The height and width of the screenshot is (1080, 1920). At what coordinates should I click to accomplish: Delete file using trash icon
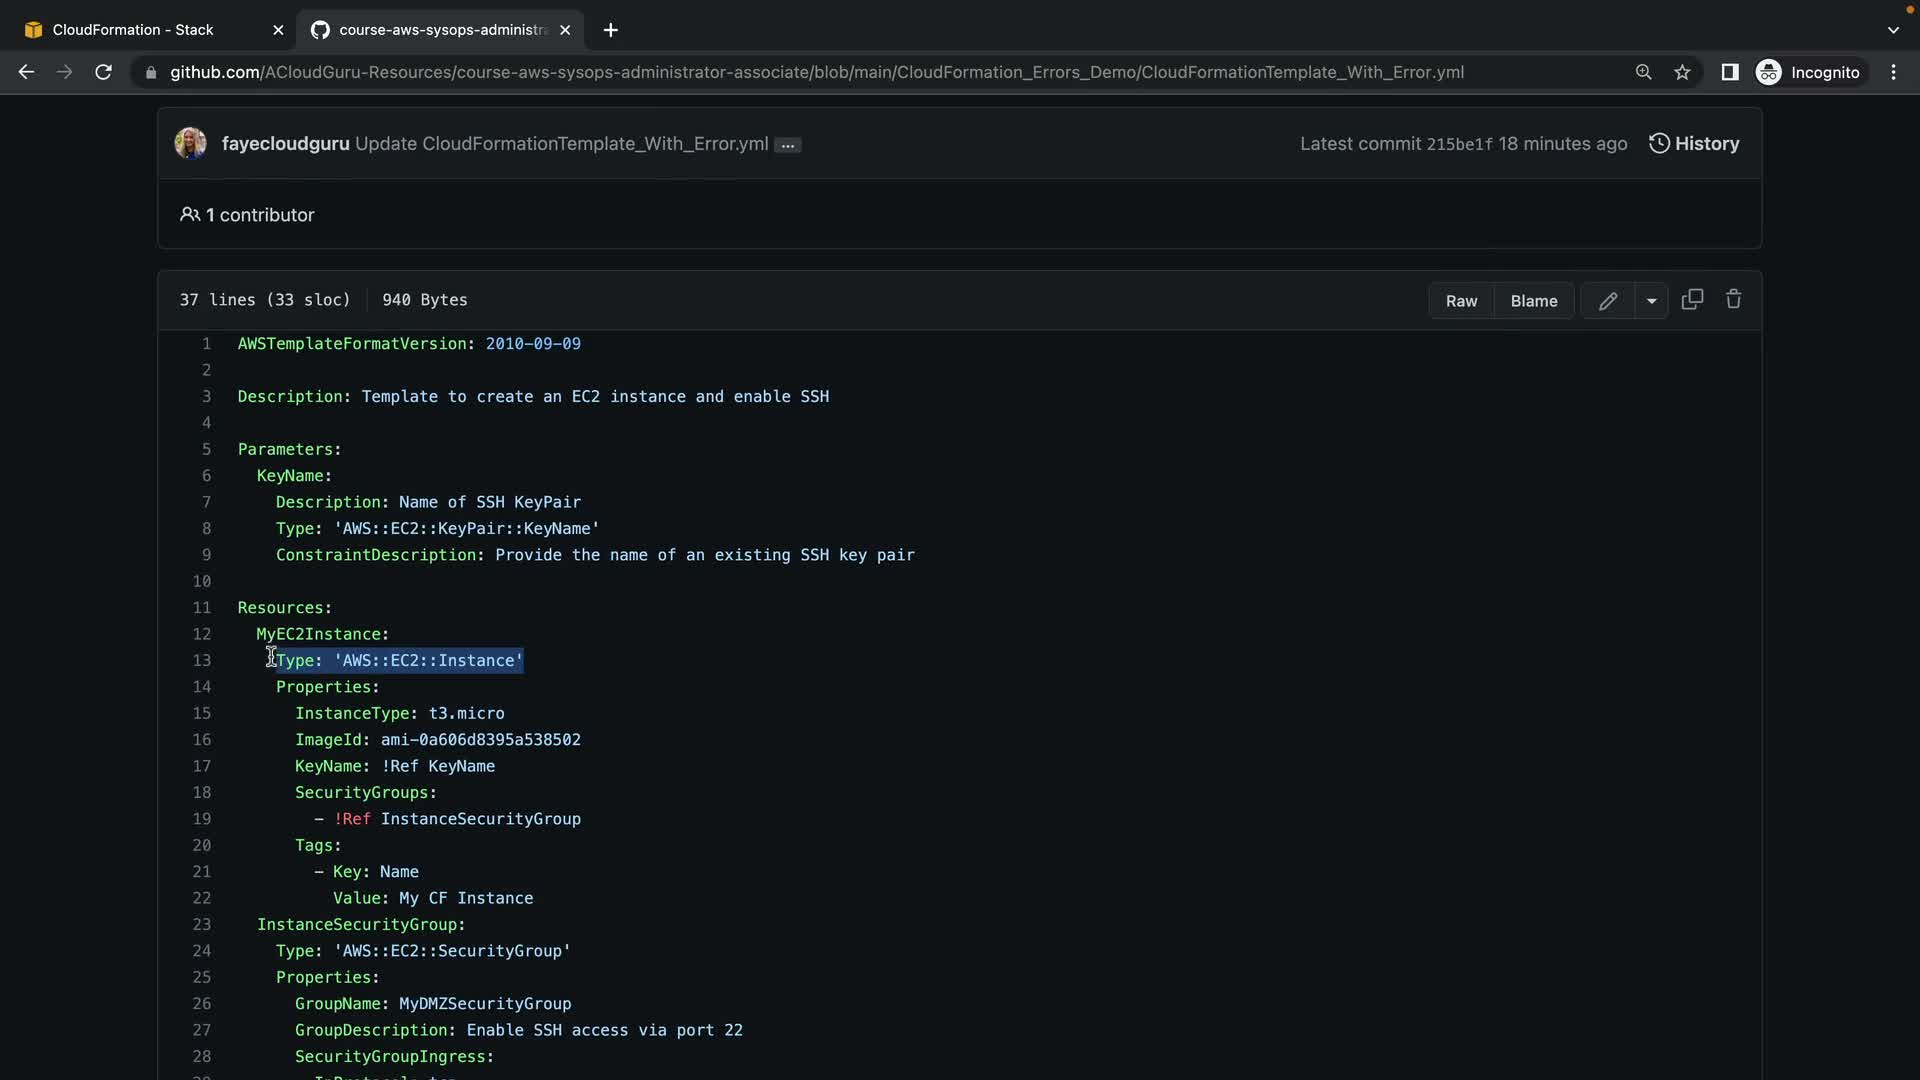point(1734,299)
